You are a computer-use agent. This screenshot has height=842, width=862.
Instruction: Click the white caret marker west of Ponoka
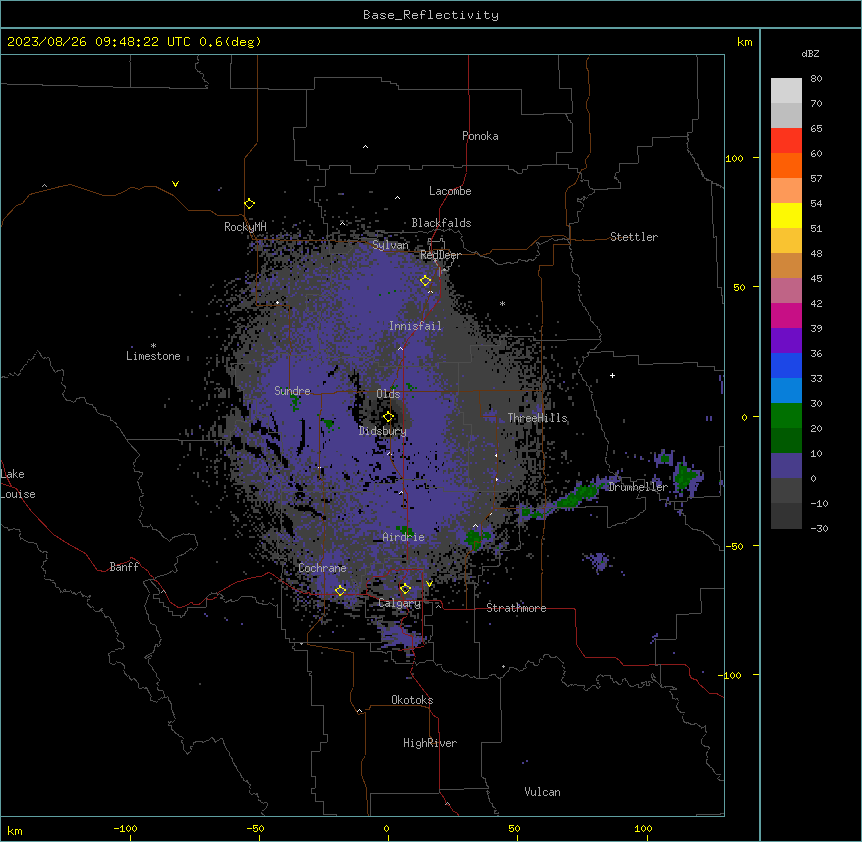[x=366, y=147]
